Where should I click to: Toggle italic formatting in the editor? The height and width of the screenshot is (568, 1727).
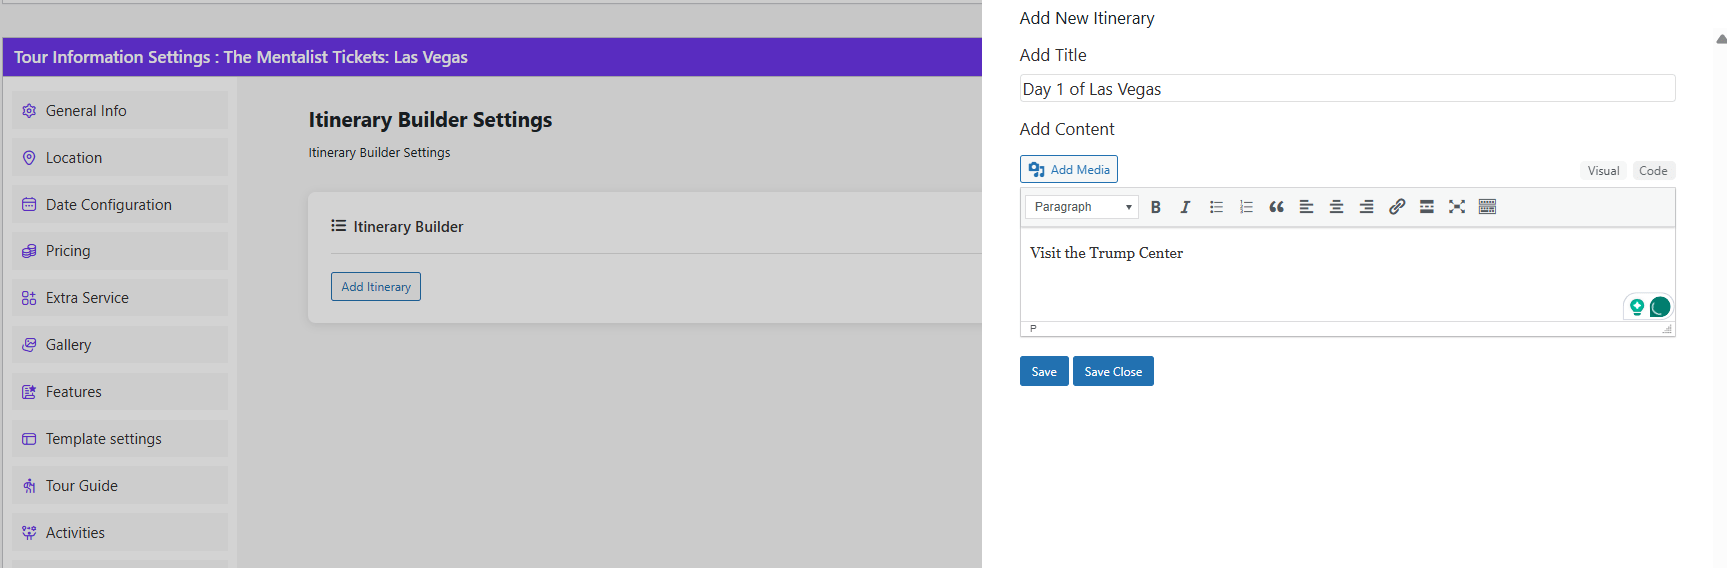1185,207
